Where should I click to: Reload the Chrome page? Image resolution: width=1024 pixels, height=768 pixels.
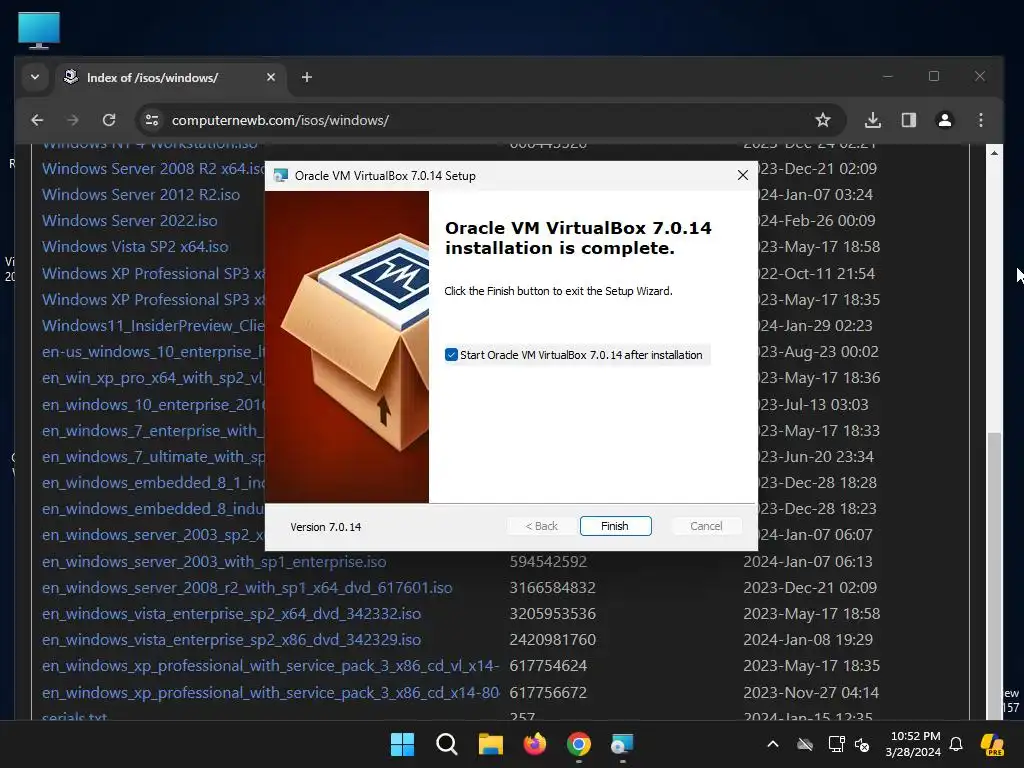coord(109,120)
